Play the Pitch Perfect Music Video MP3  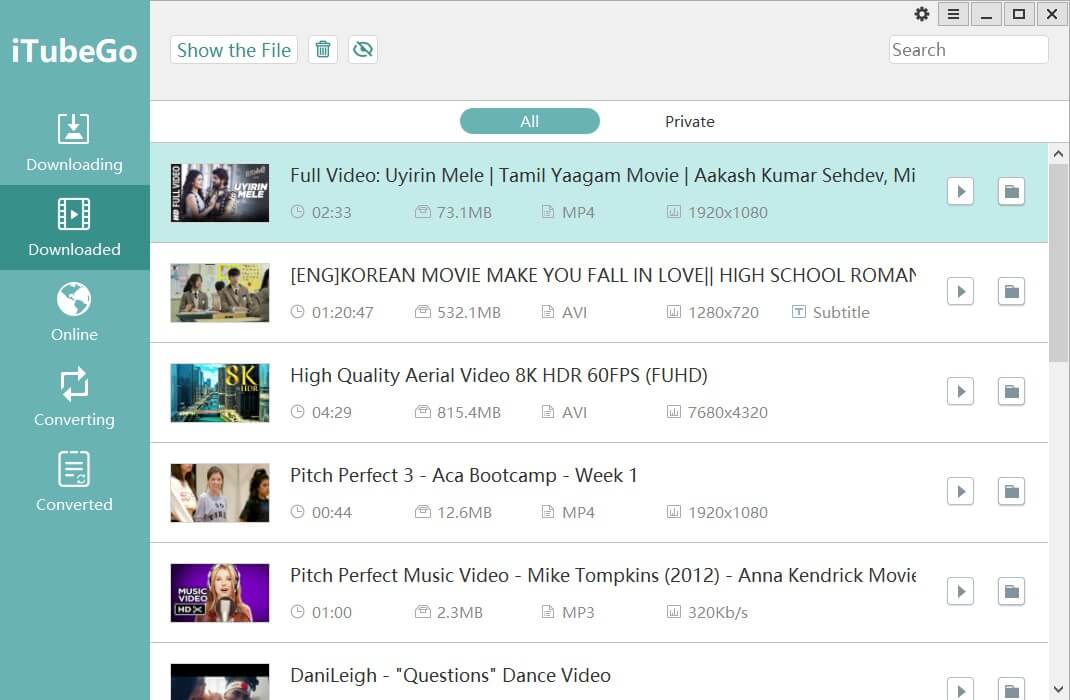(x=960, y=592)
